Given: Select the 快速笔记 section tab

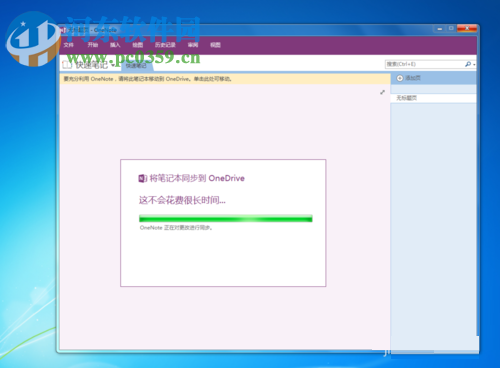Looking at the screenshot, I should click(x=136, y=65).
